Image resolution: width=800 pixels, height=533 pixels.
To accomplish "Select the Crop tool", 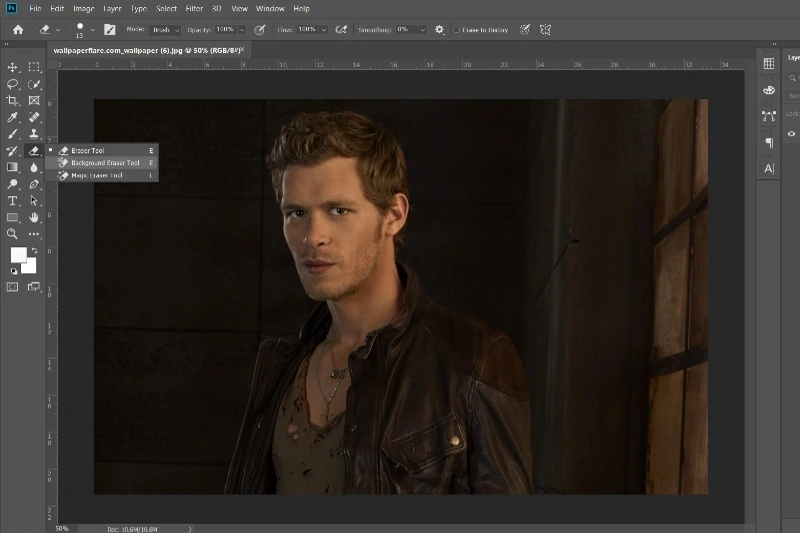I will coord(13,101).
